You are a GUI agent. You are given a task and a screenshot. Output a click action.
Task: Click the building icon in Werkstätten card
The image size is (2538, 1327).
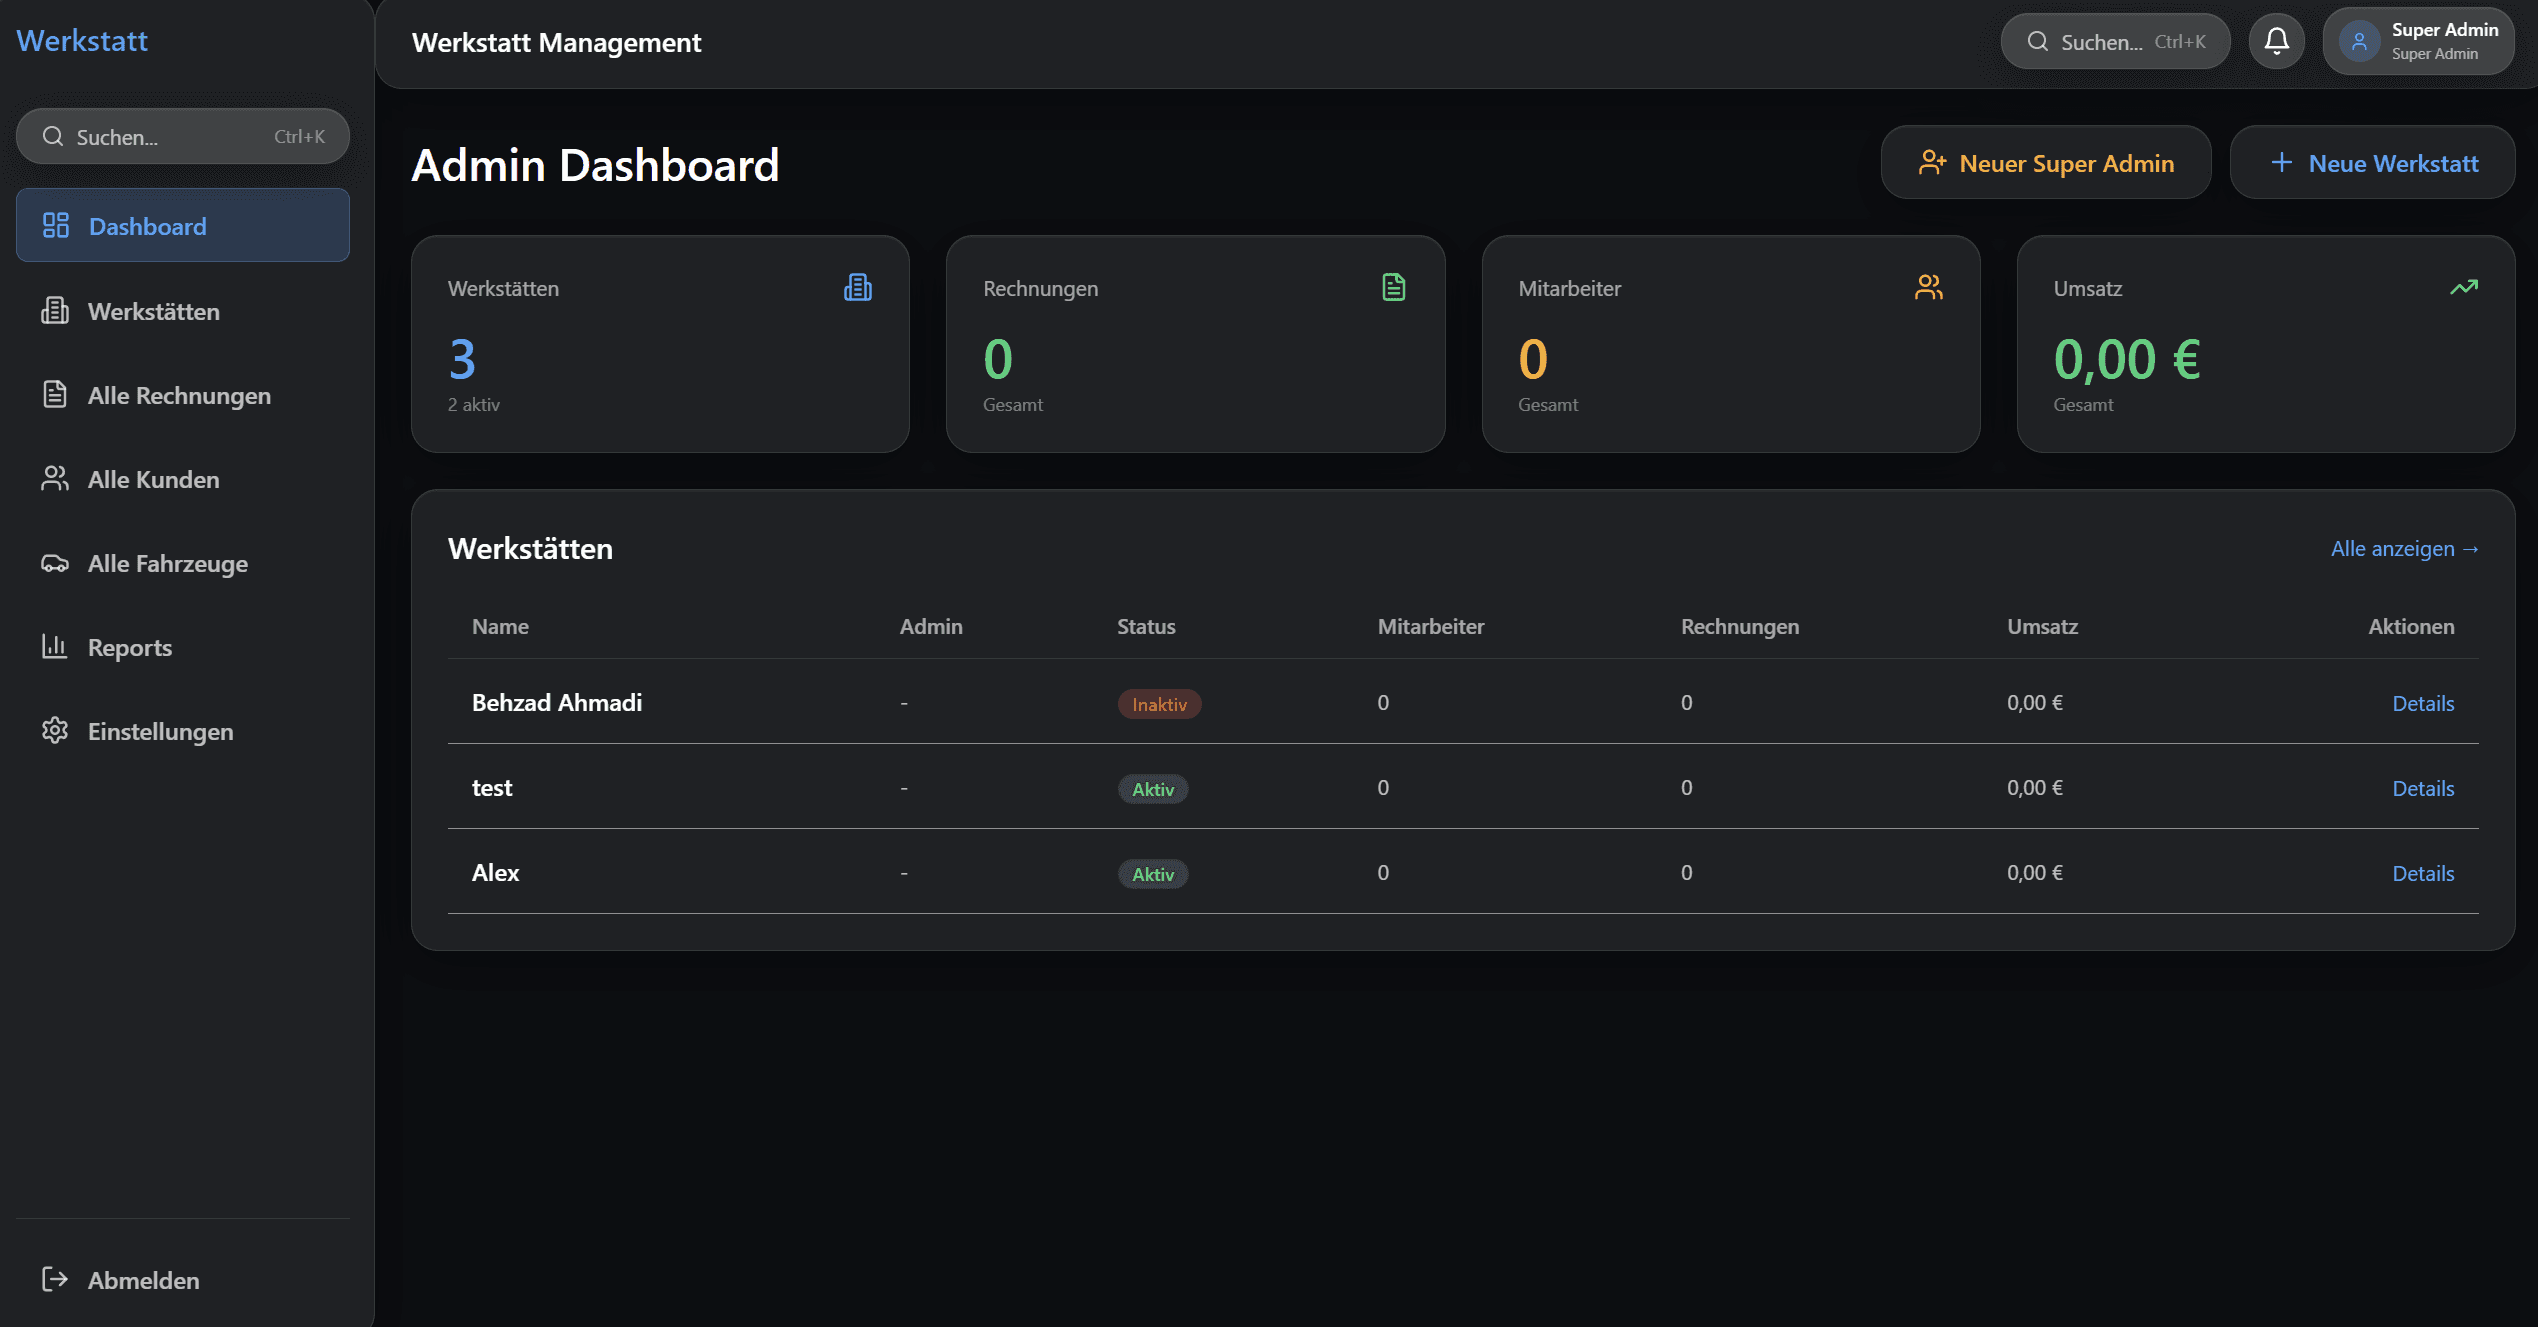tap(857, 288)
